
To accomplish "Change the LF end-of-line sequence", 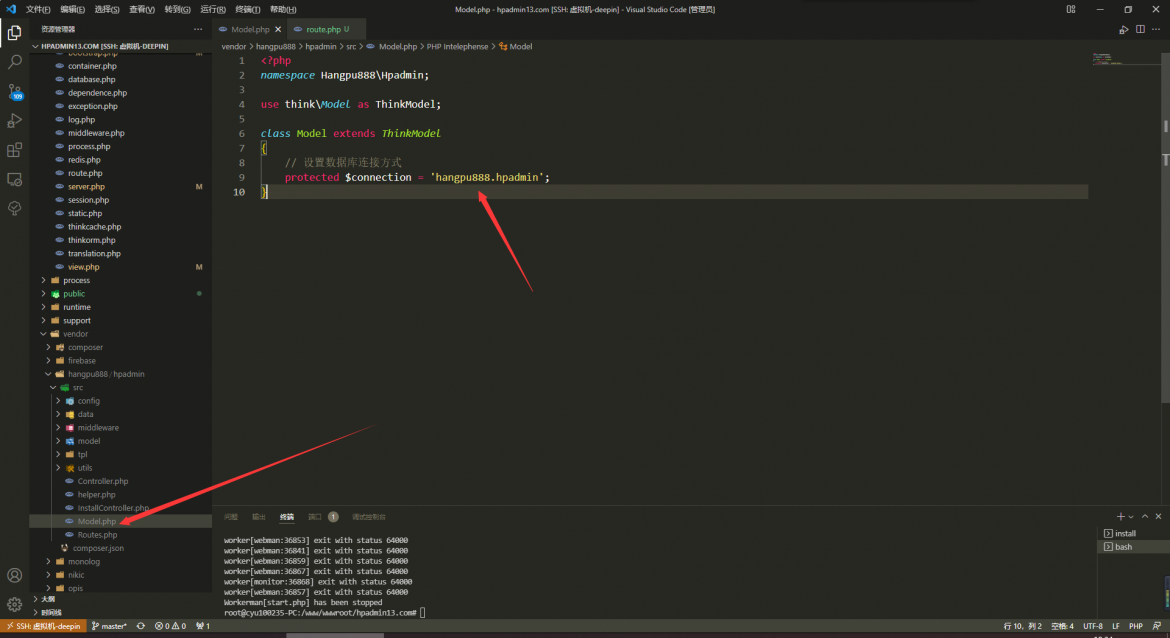I will point(1116,626).
